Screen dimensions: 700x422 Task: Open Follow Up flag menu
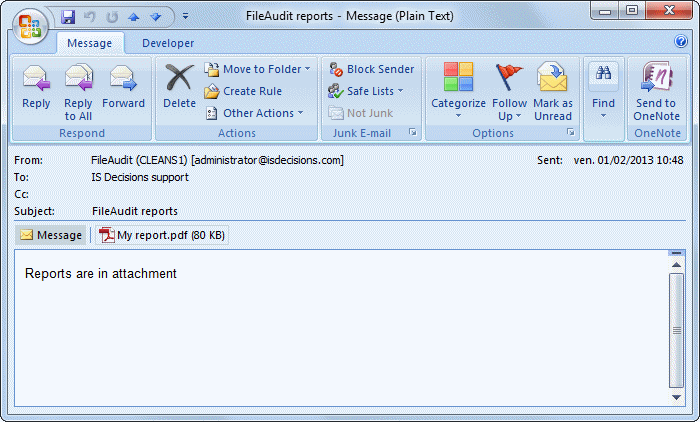tap(509, 93)
